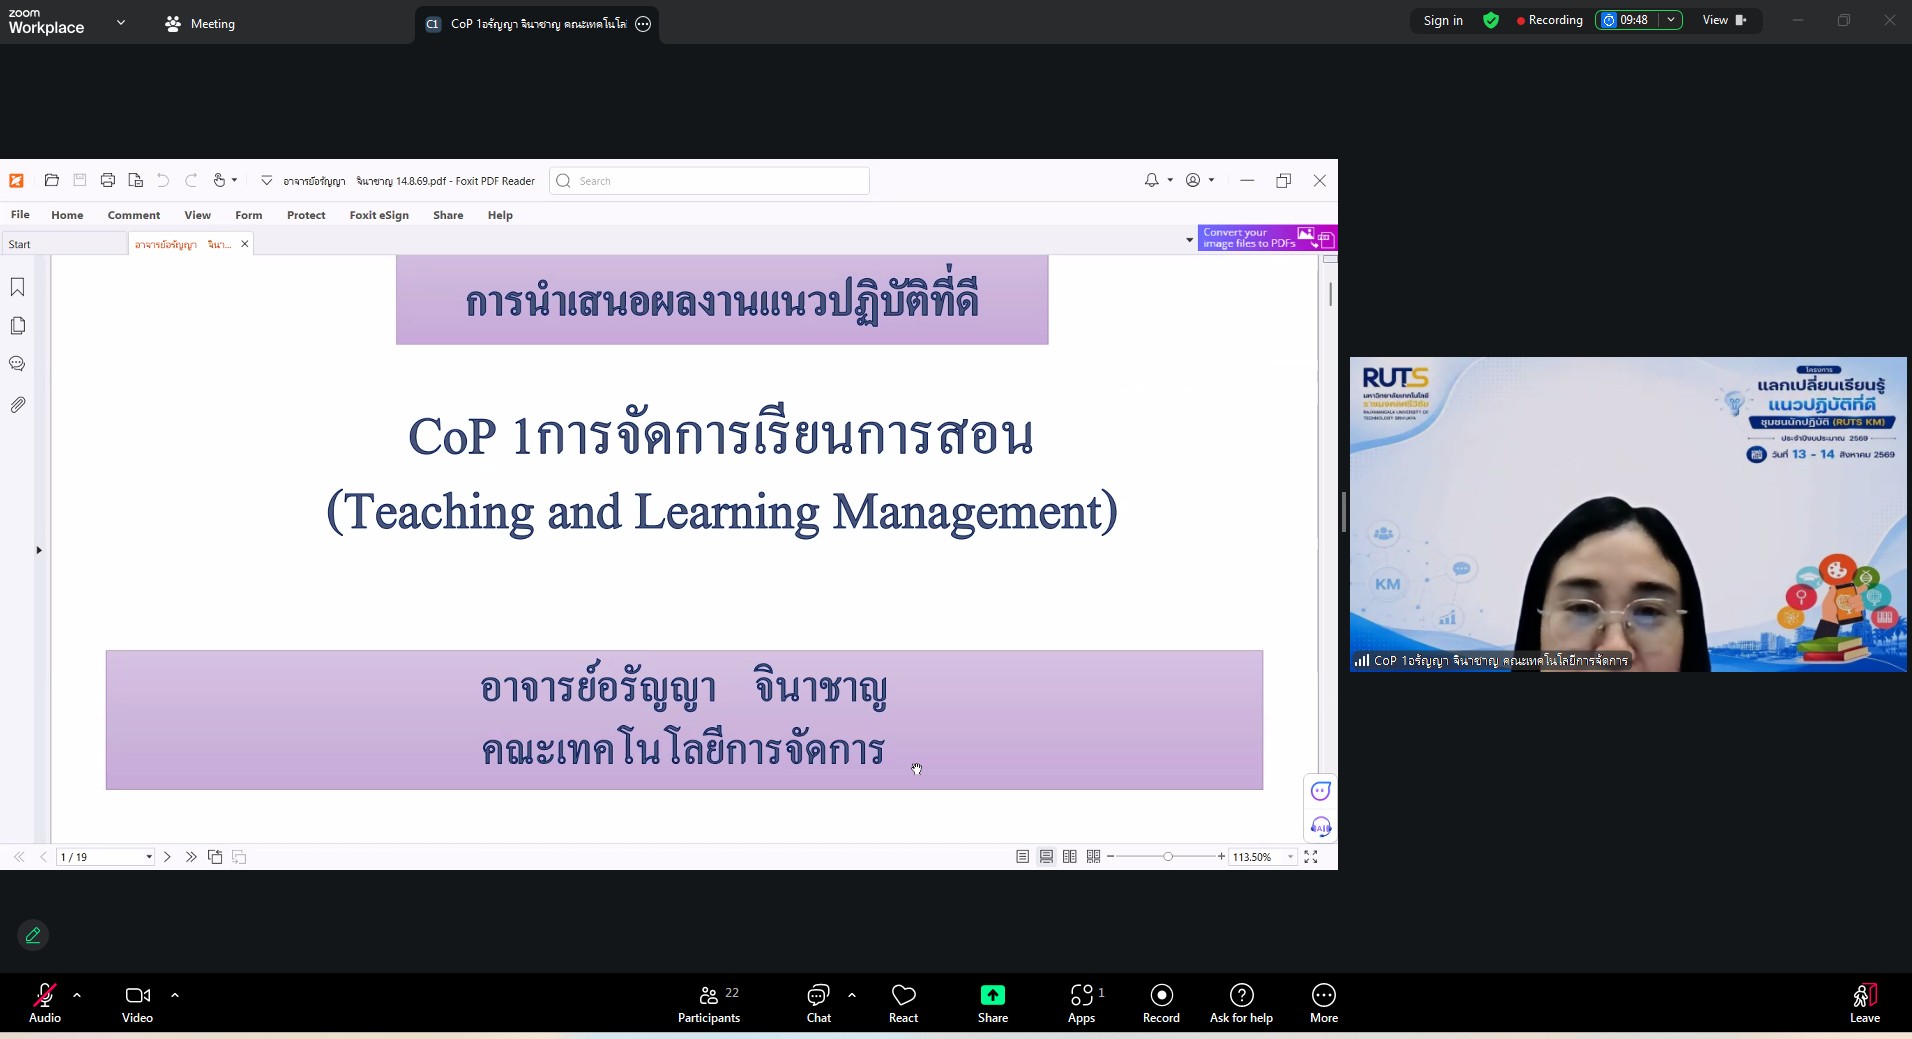1912x1039 pixels.
Task: Click the Undo arrow in Foxit
Action: tap(163, 181)
